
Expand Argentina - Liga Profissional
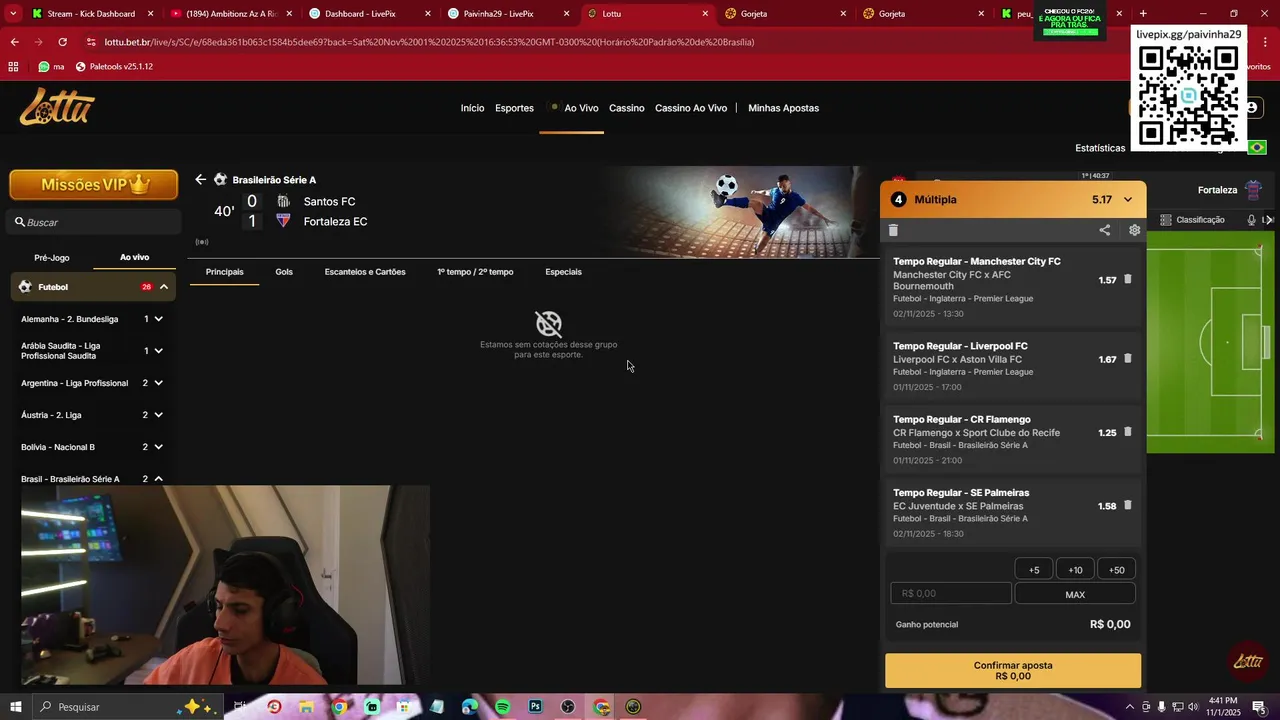[158, 383]
